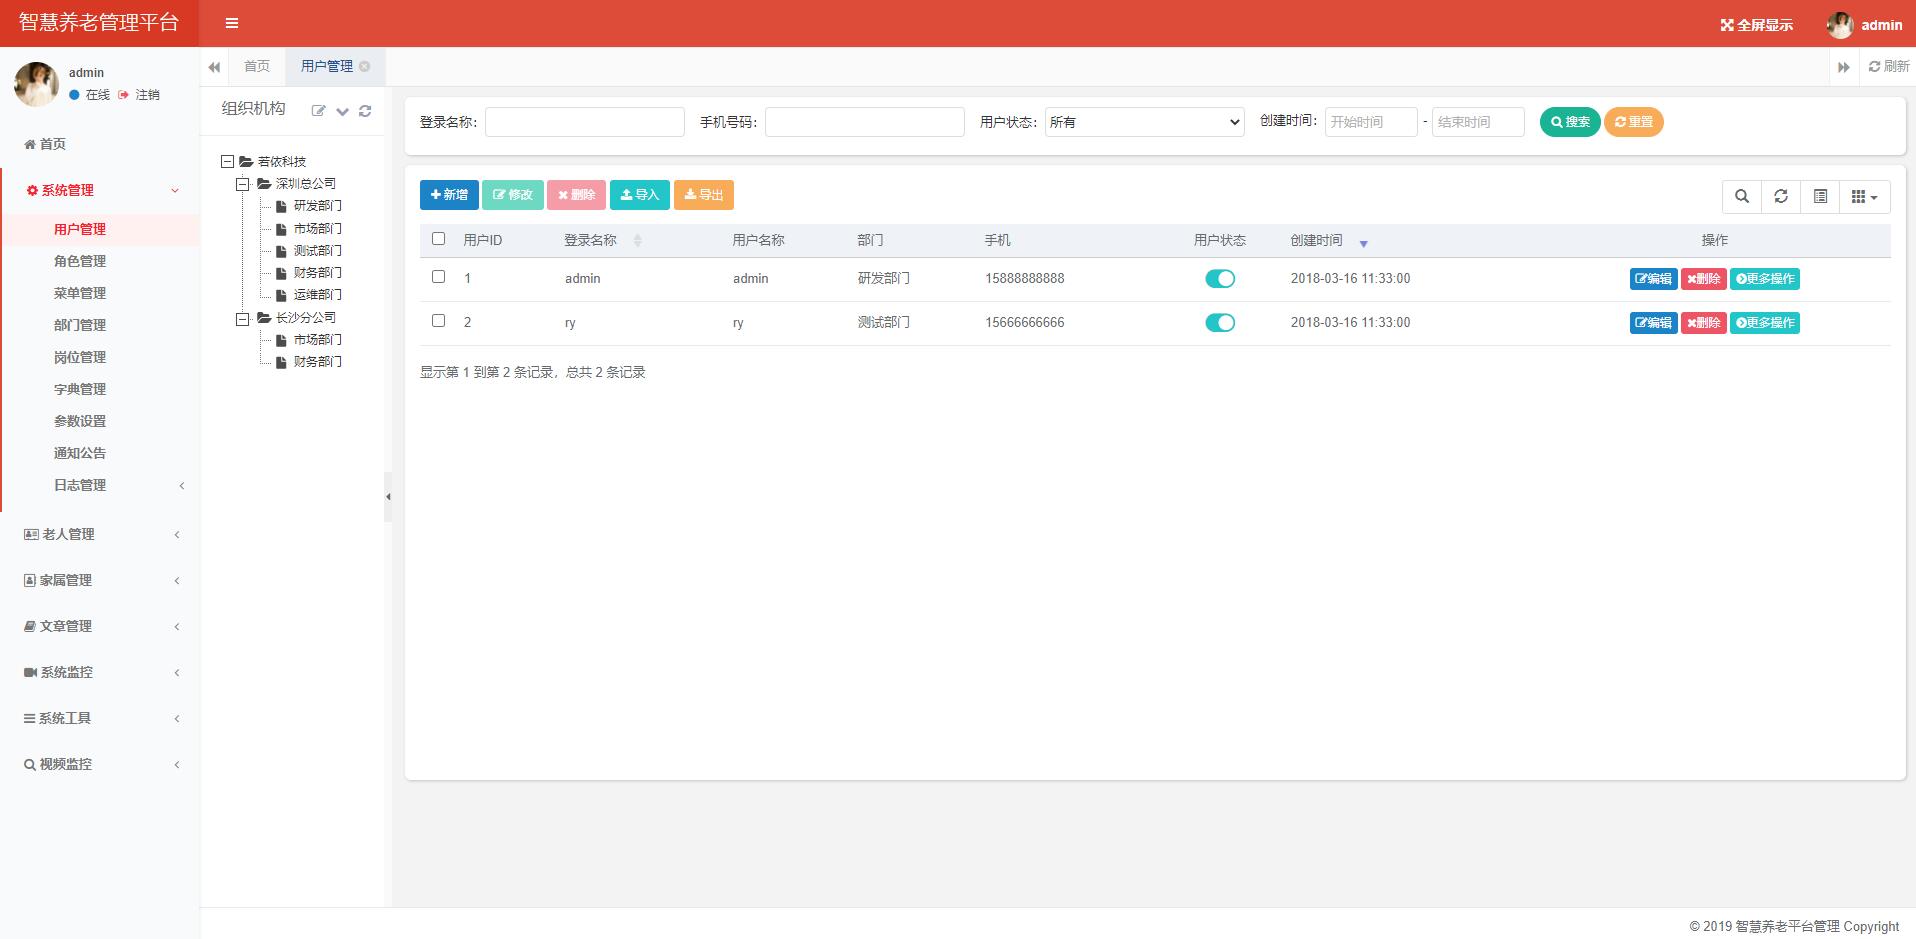Refresh the user table with the refresh icon
Image resolution: width=1916 pixels, height=939 pixels.
pyautogui.click(x=1780, y=196)
